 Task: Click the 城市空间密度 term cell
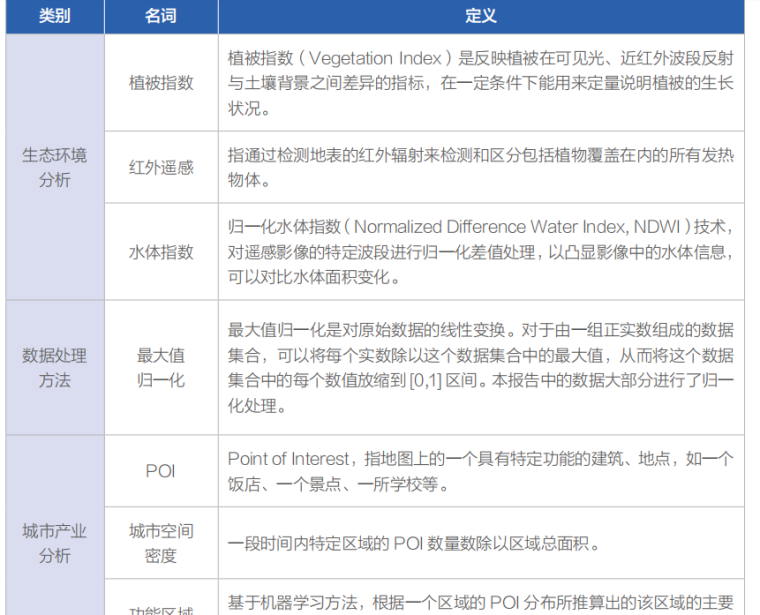click(161, 543)
